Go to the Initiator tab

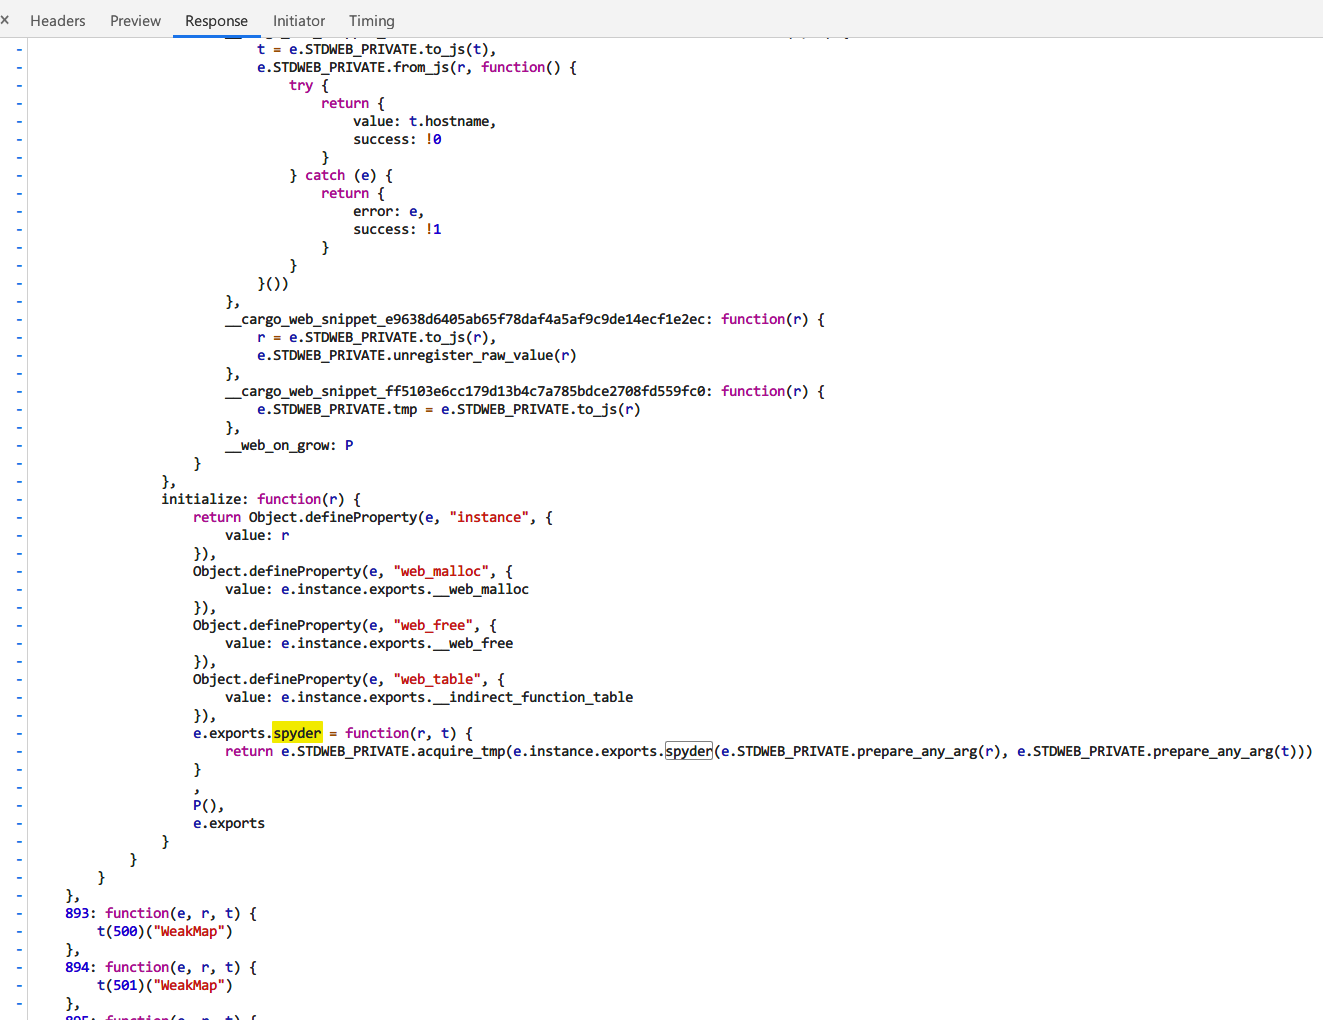point(299,21)
